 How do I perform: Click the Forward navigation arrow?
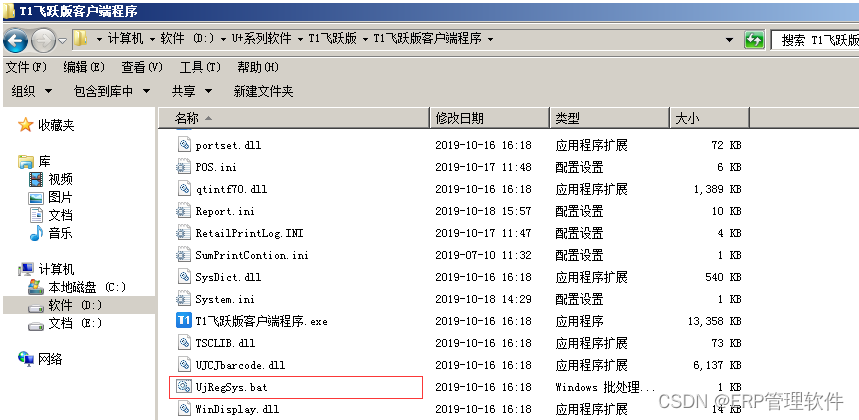click(43, 39)
